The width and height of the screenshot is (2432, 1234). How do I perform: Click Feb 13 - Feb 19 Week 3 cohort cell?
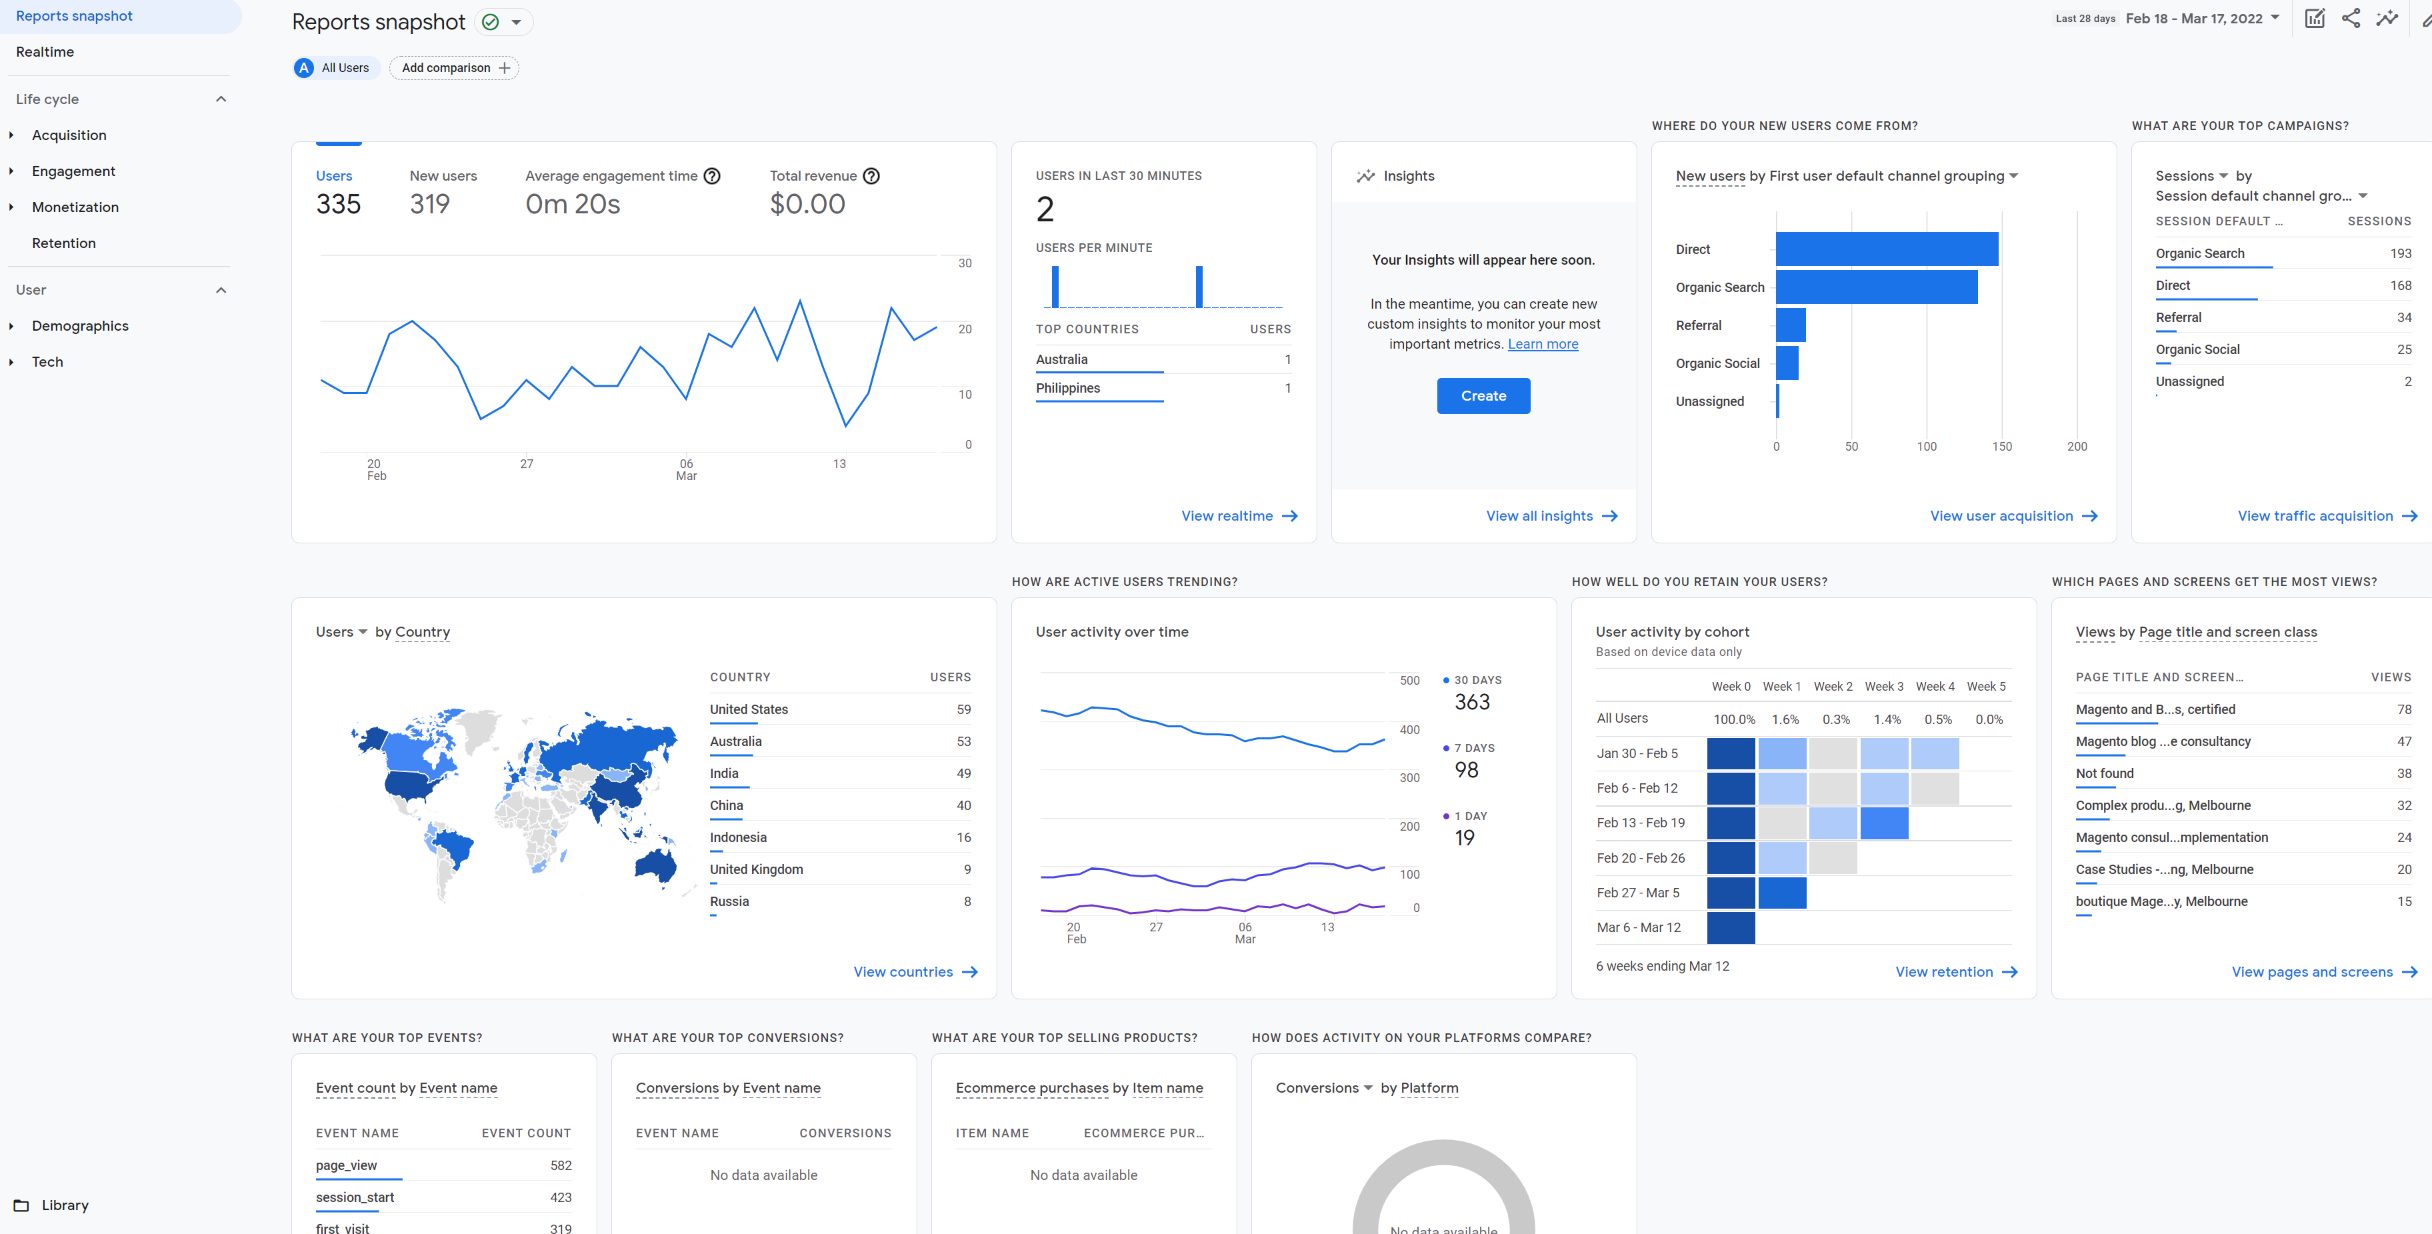[1884, 823]
